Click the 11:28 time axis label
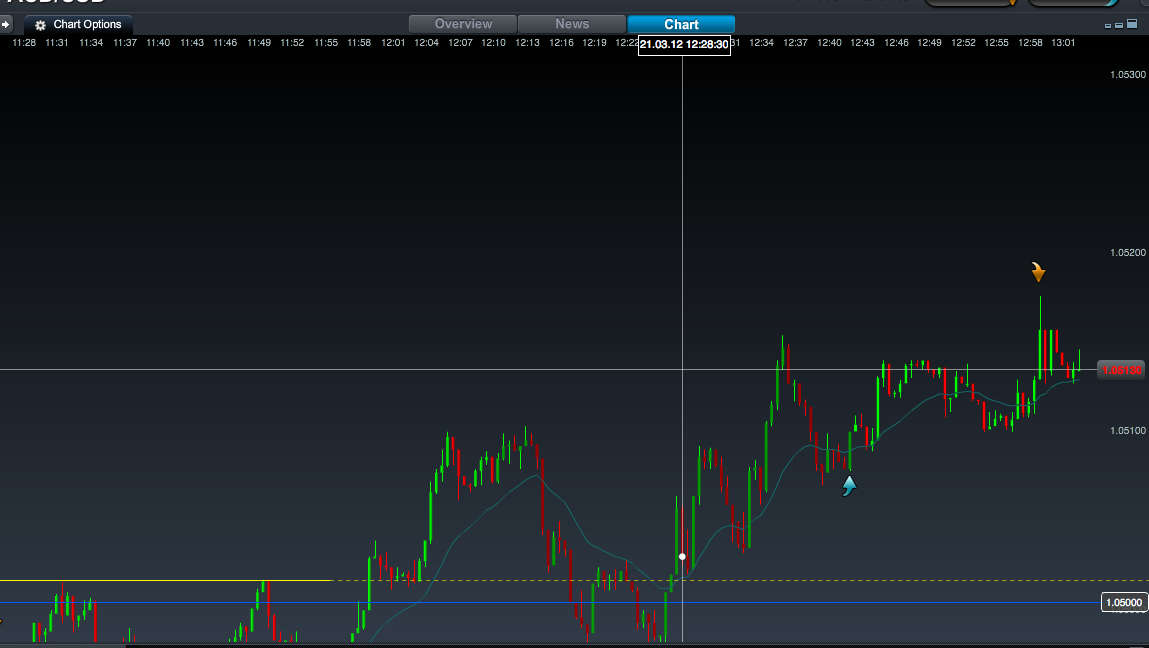 [24, 43]
